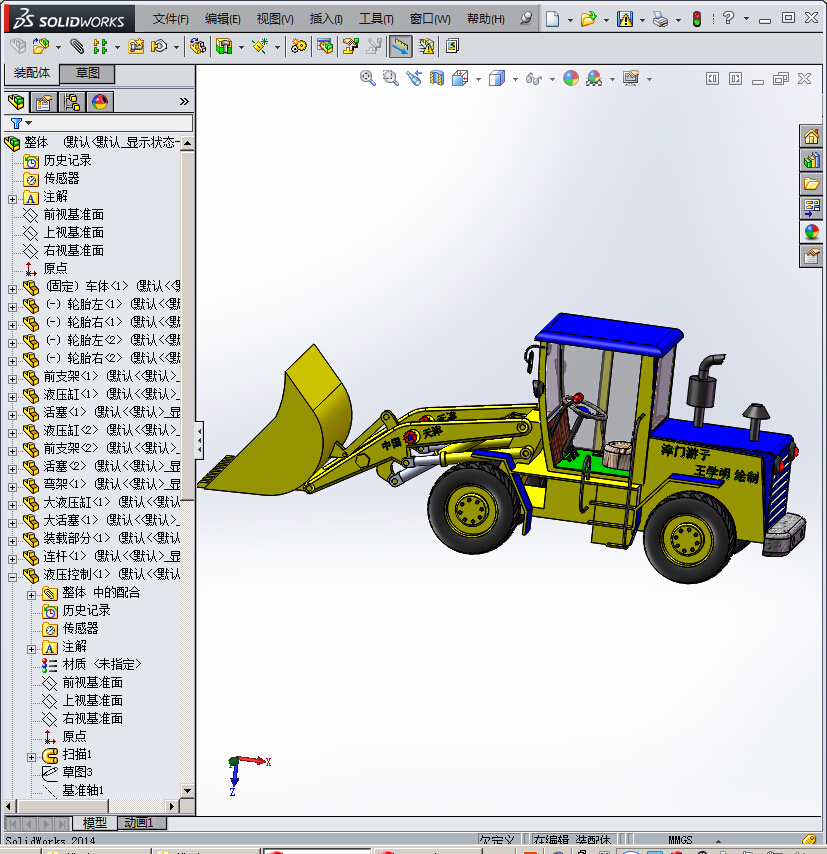Click the Print icon in the title bar
The height and width of the screenshot is (854, 827).
click(x=660, y=20)
